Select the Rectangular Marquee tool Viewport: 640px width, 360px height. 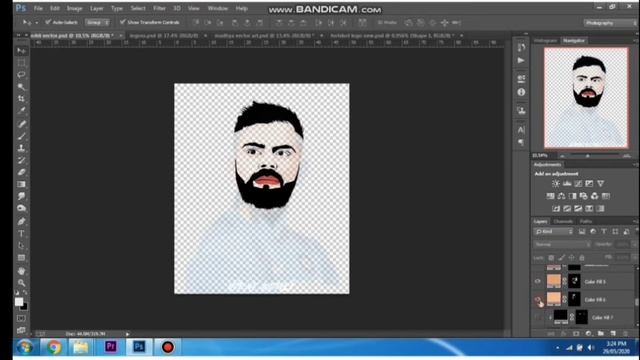tap(21, 62)
